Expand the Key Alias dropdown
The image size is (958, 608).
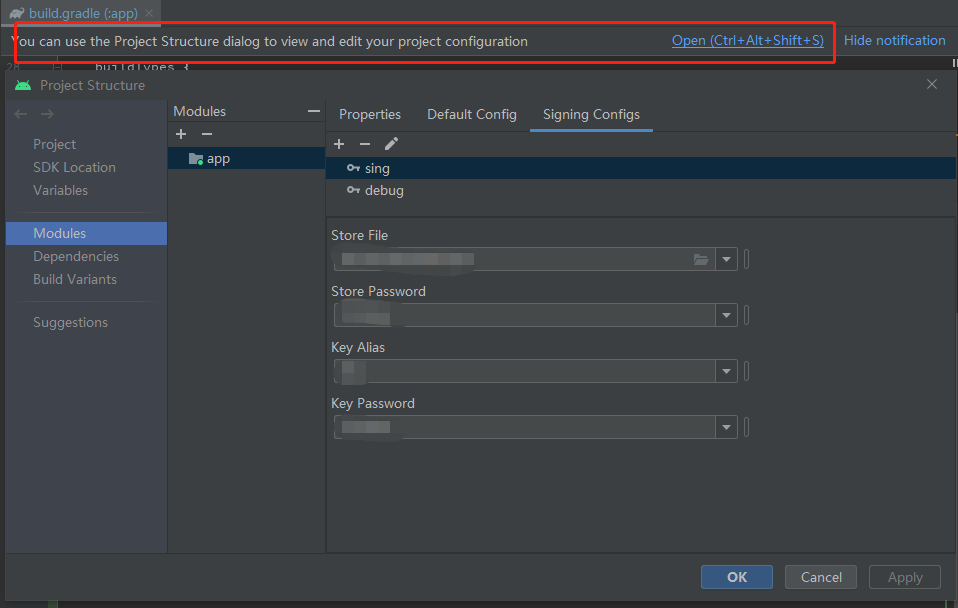point(727,371)
